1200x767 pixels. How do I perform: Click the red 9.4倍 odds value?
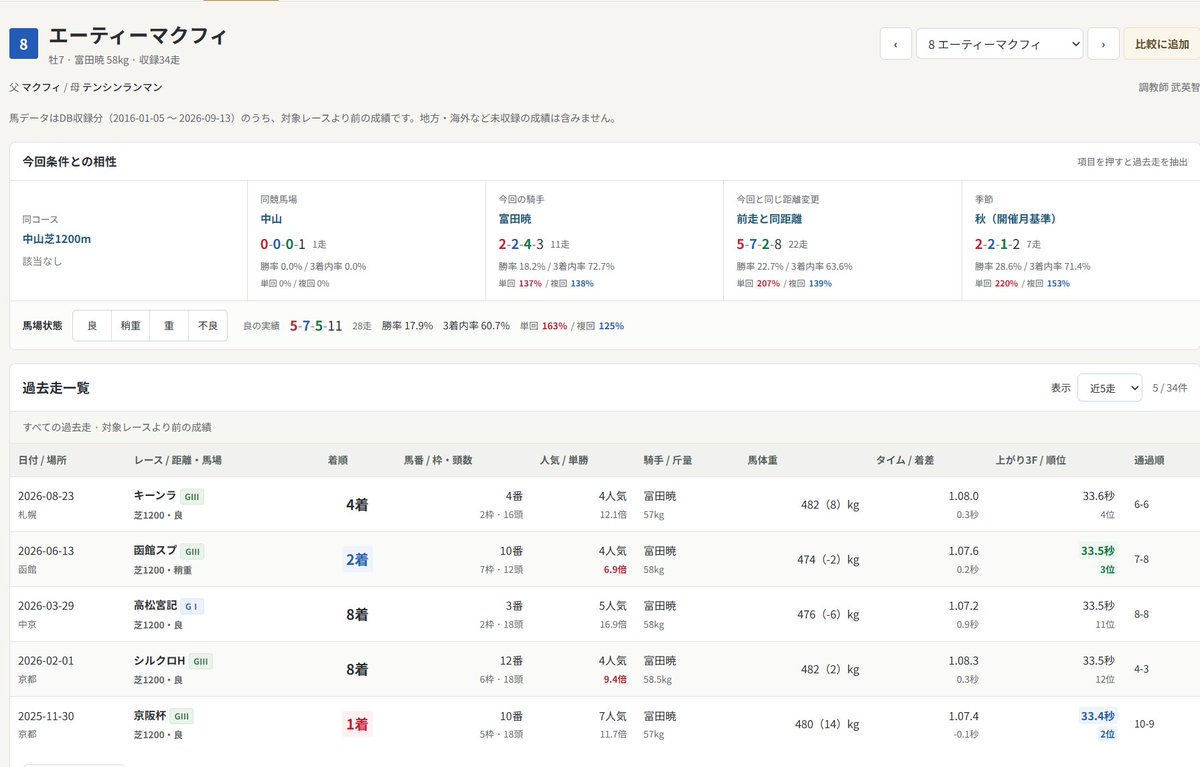614,679
